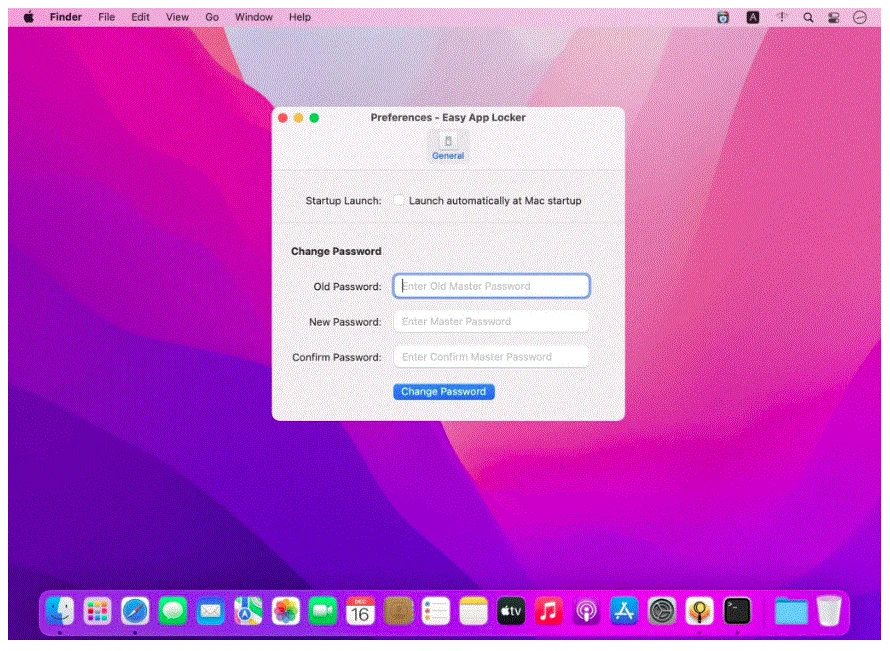
Task: Open Calendar showing 16 in Dock
Action: [x=360, y=612]
